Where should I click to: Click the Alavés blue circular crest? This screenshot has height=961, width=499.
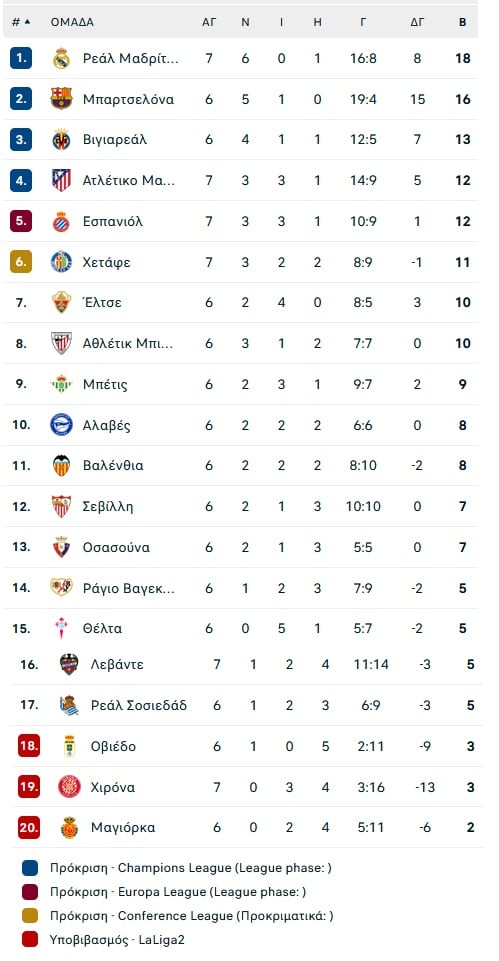pos(61,425)
